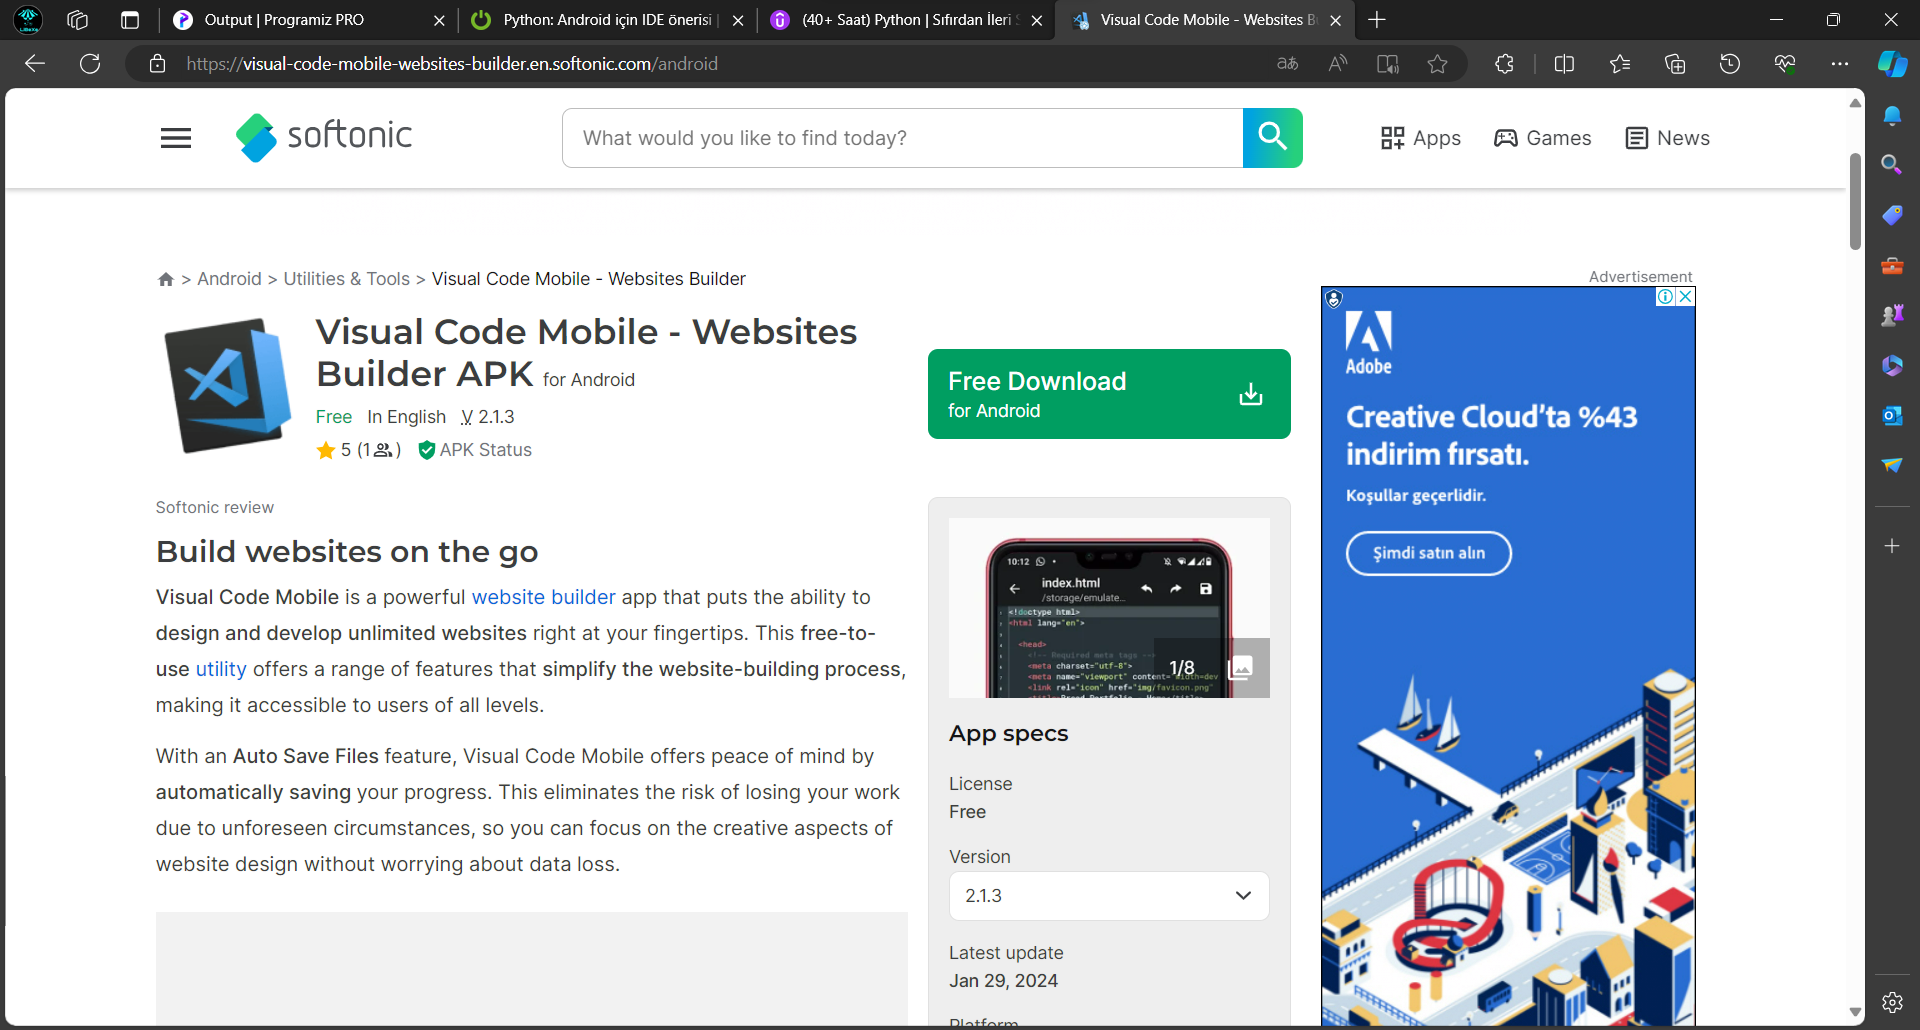The image size is (1920, 1030).
Task: Open the favorites list
Action: [1620, 64]
